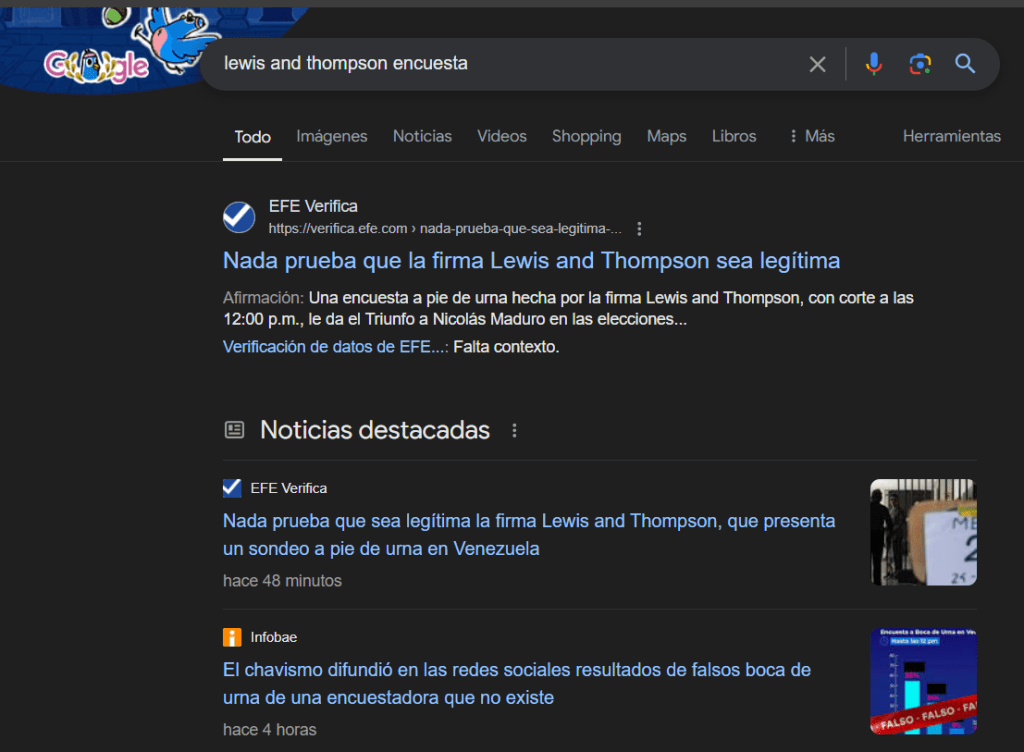Click the Falta contexto verdict text
The image size is (1024, 752).
click(506, 347)
